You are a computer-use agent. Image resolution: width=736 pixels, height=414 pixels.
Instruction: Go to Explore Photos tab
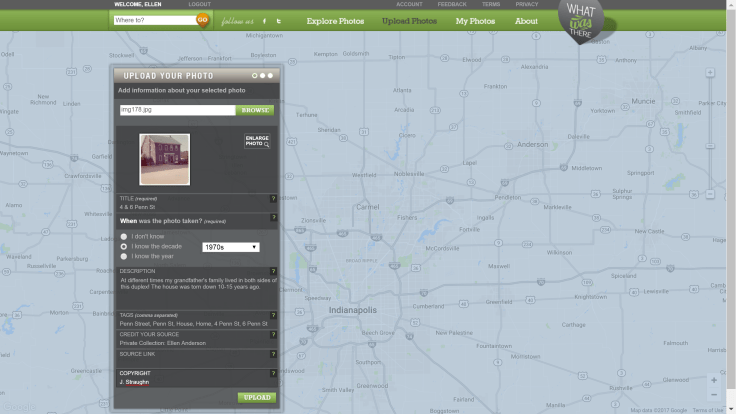tap(335, 21)
